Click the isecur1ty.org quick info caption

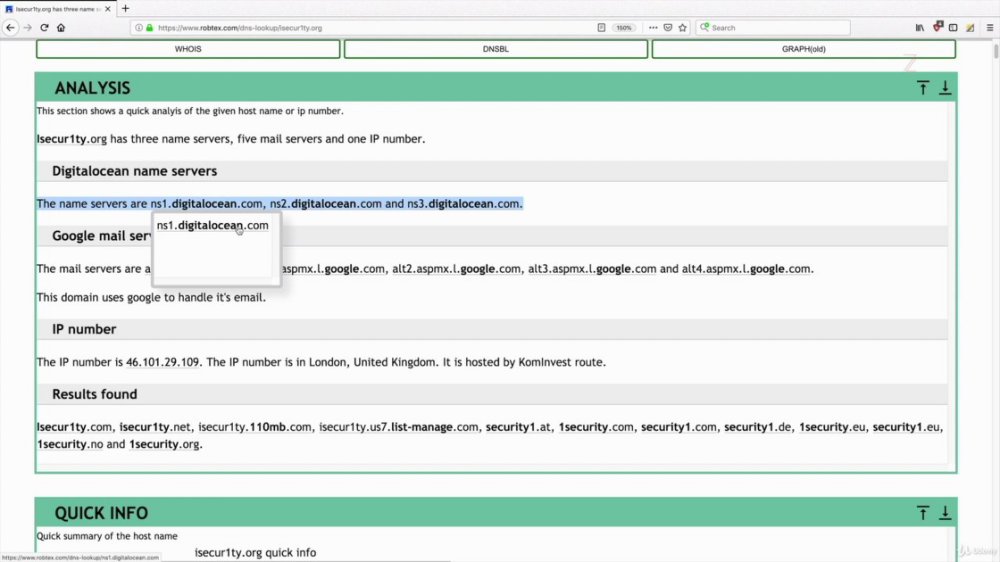255,552
